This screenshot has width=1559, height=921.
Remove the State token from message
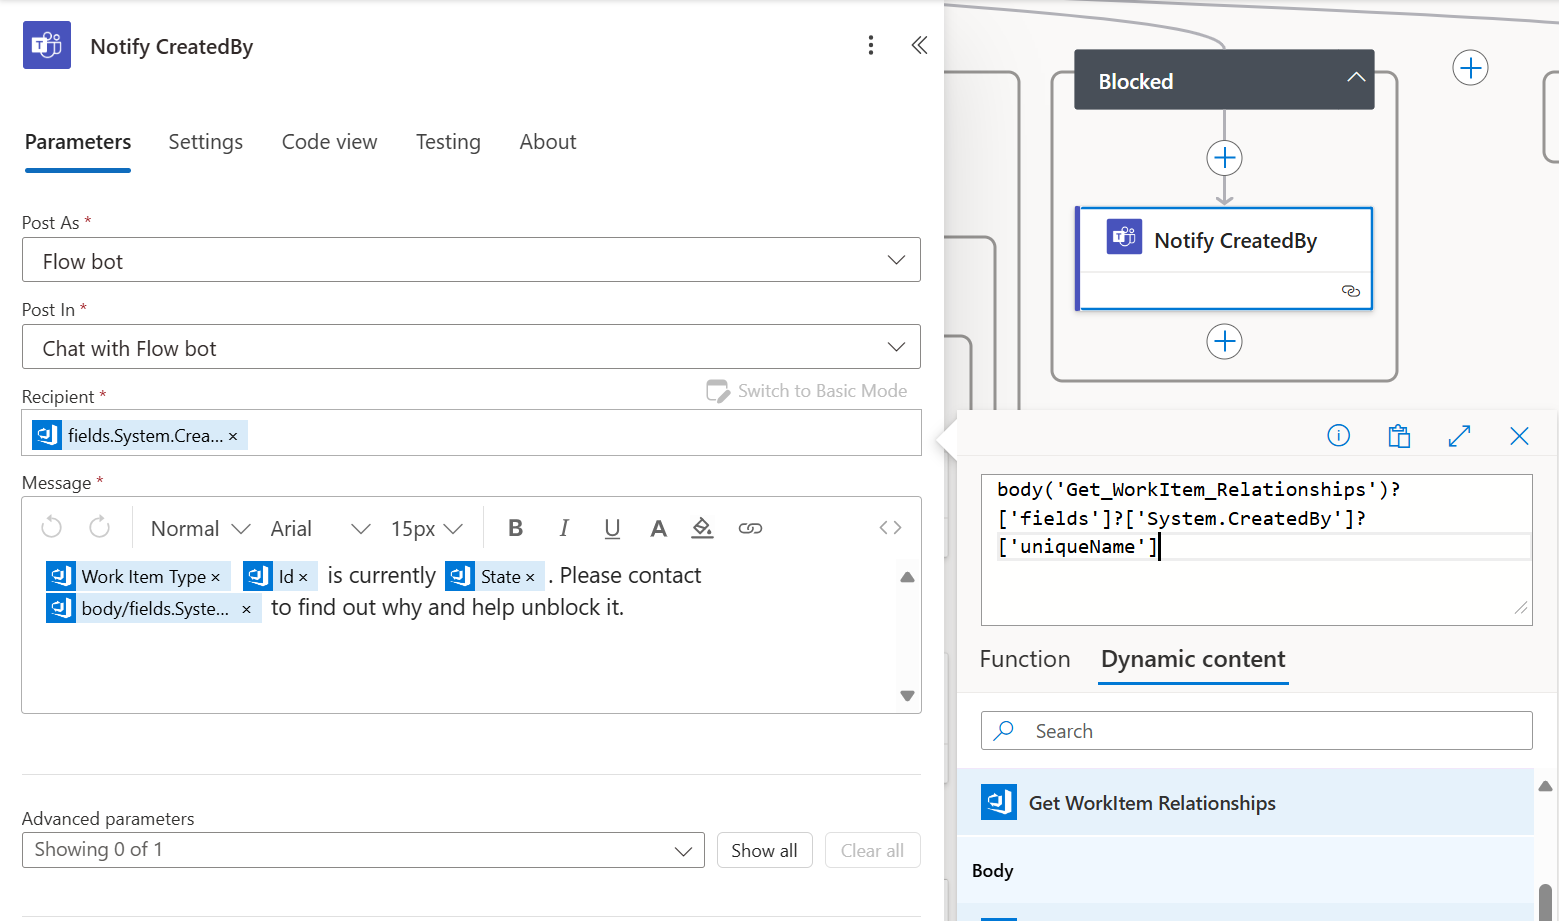tap(530, 577)
